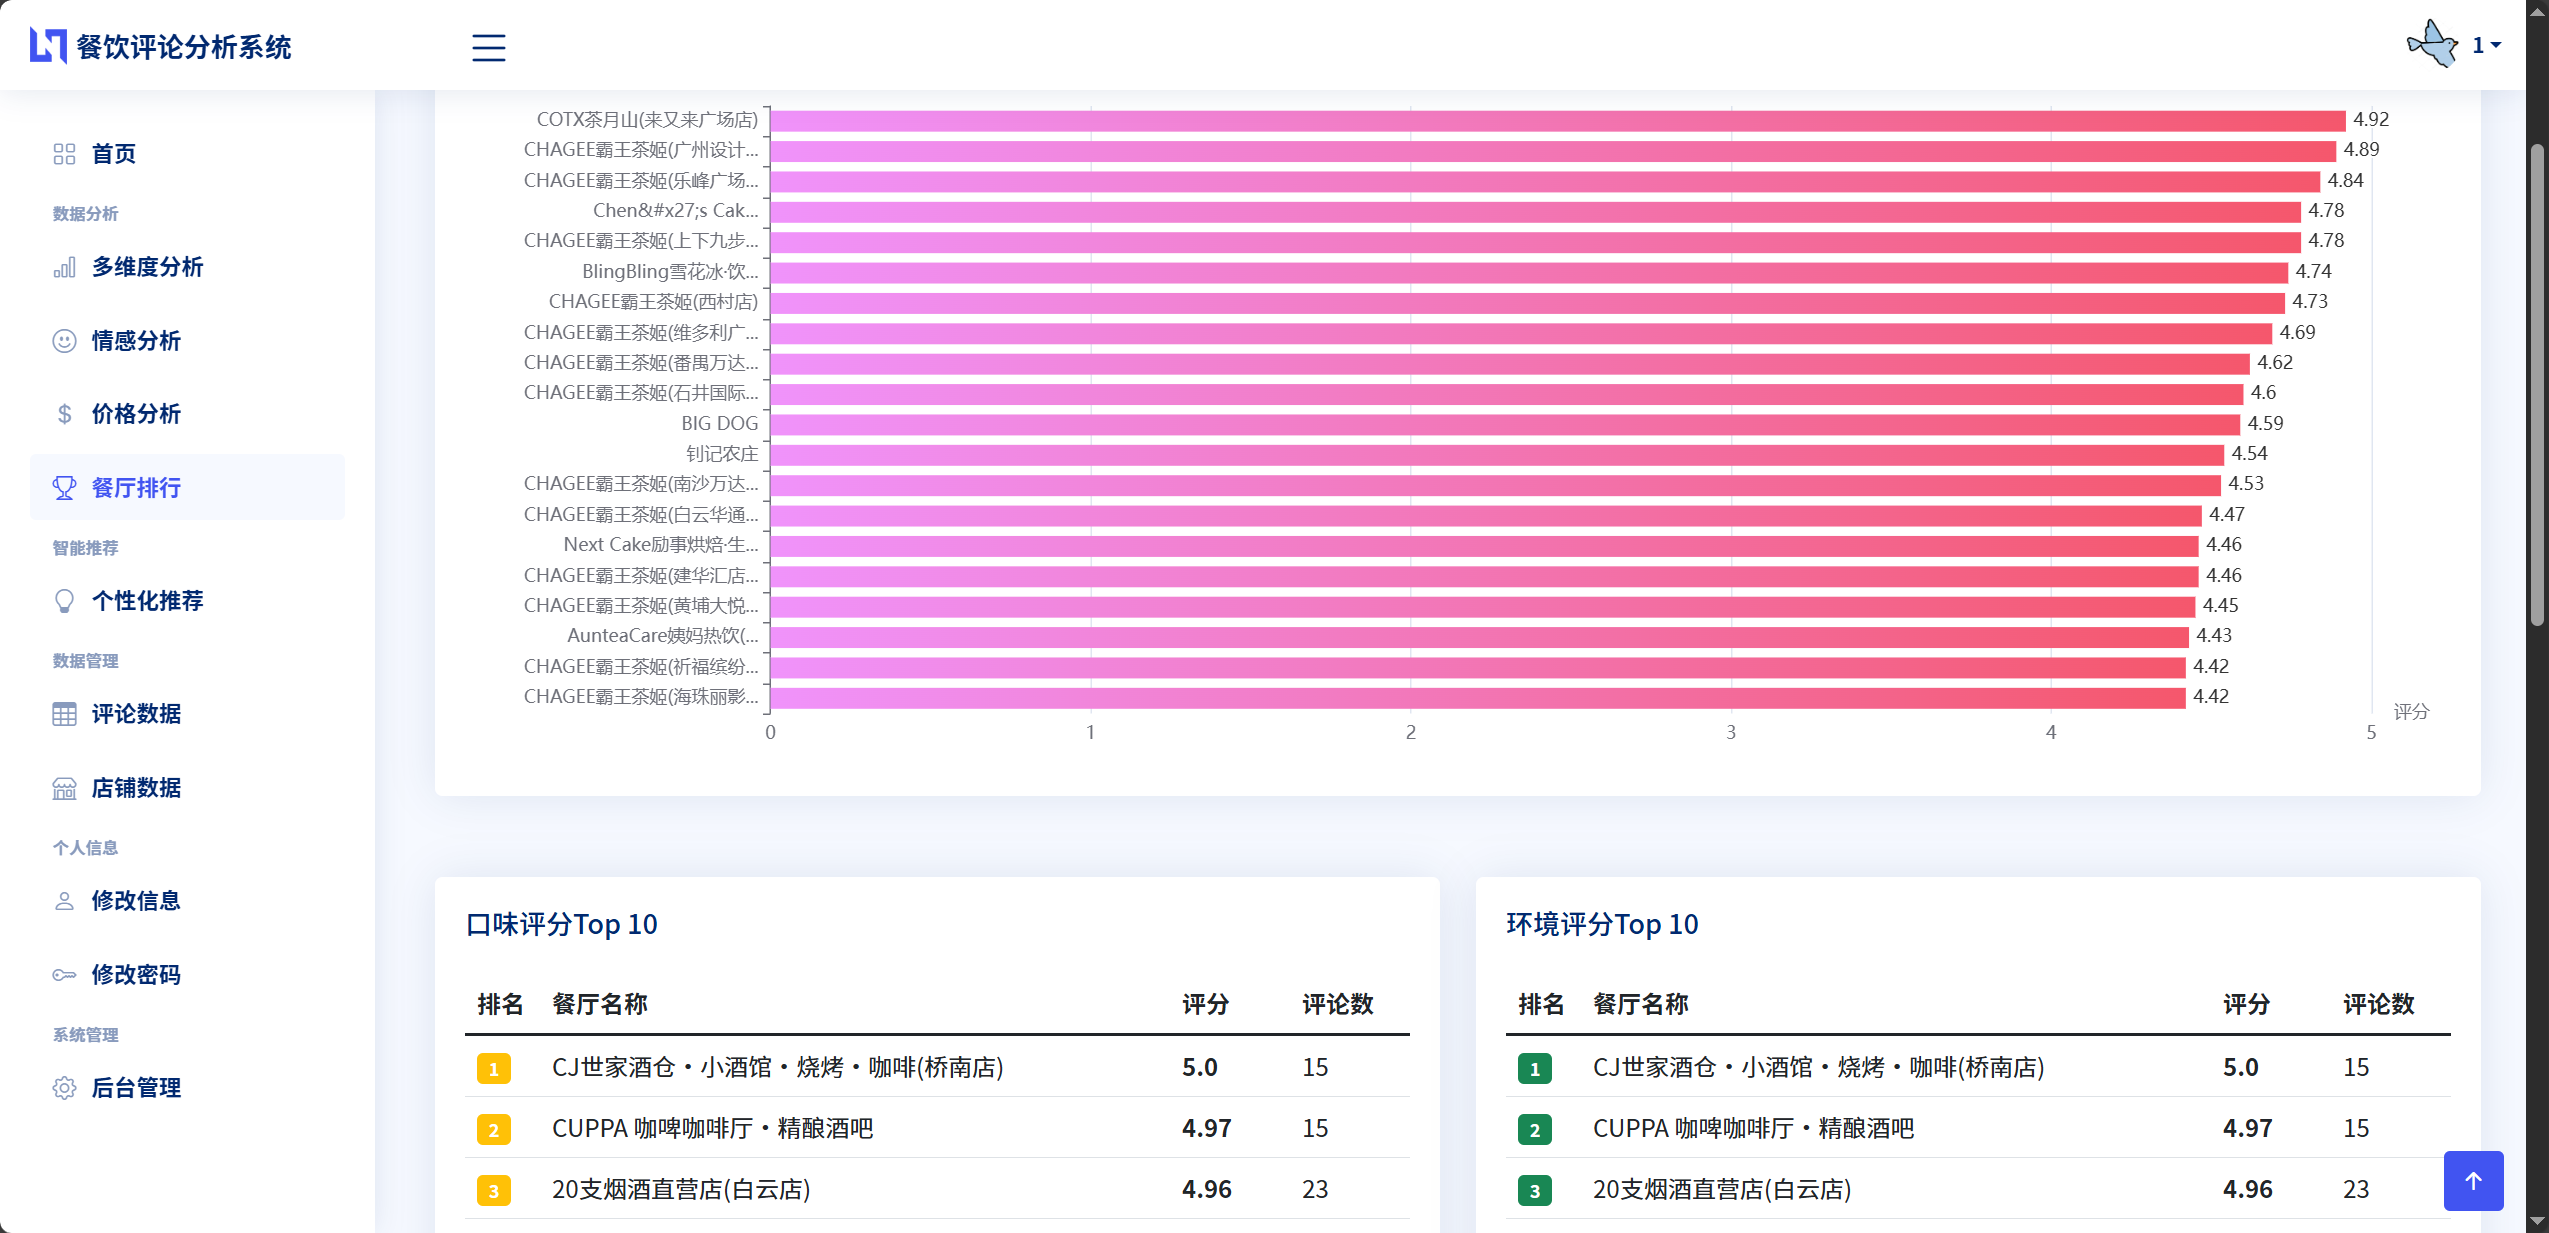Click the home grid icon
This screenshot has height=1233, width=2549.
[64, 154]
